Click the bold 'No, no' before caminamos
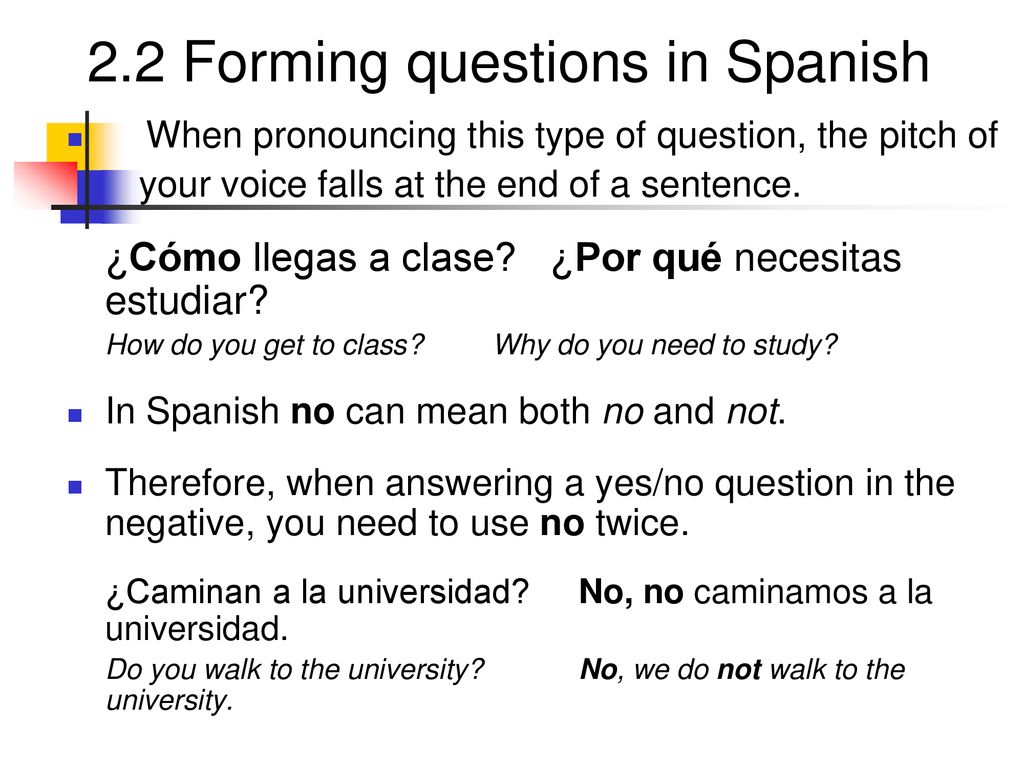Image resolution: width=1024 pixels, height=768 pixels. click(631, 592)
